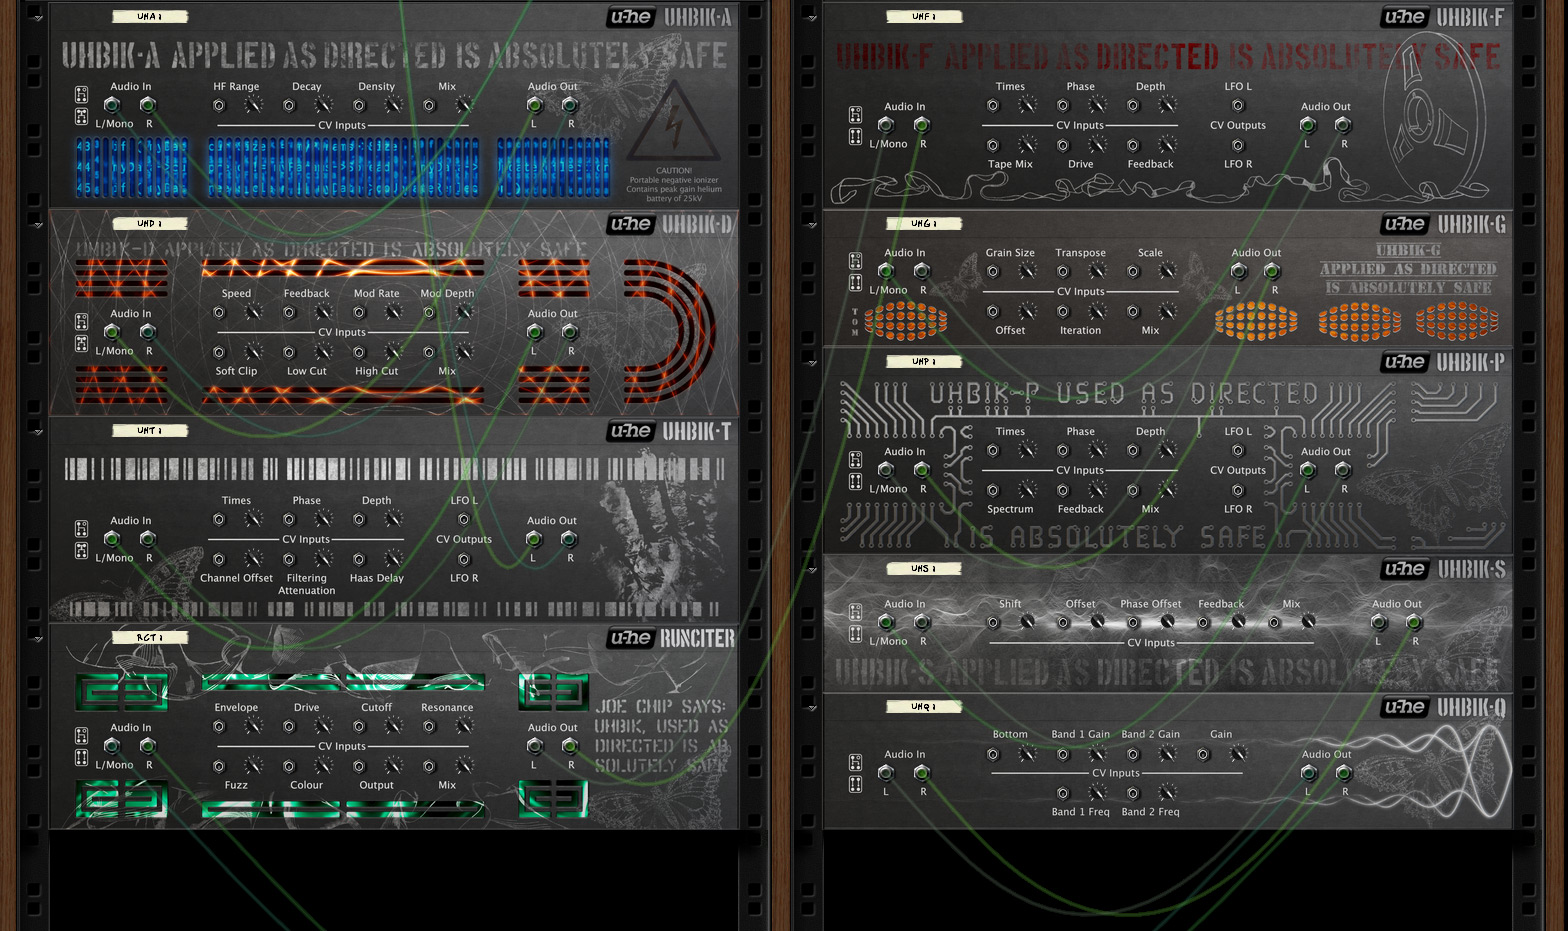This screenshot has height=931, width=1568.
Task: Click Uhbik-D High Cut CV trim knob
Action: click(x=394, y=352)
